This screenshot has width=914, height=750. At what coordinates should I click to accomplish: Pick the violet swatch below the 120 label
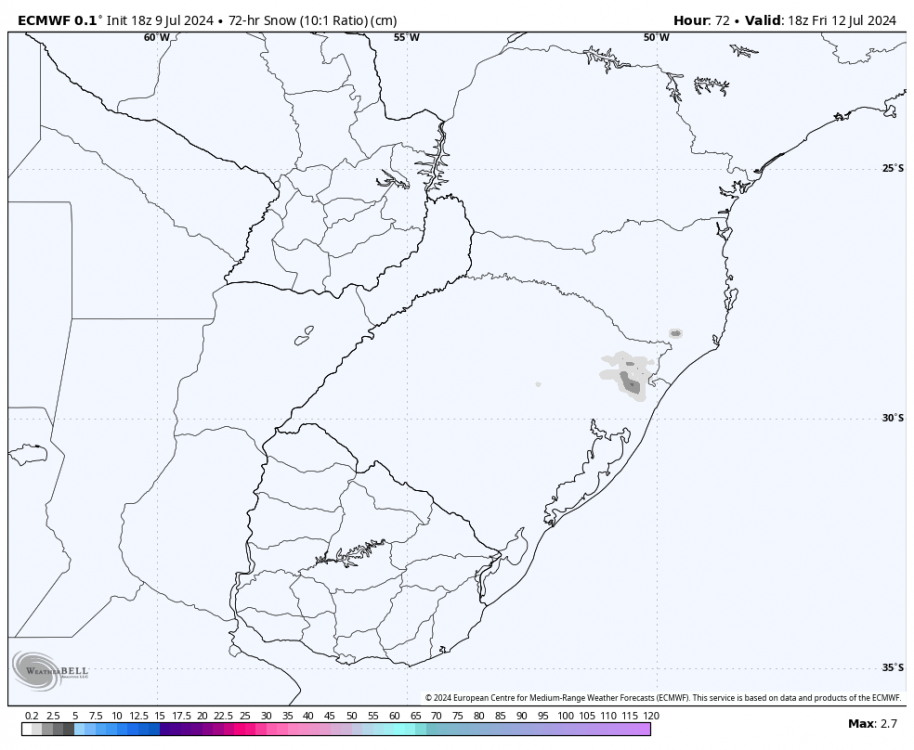645,730
